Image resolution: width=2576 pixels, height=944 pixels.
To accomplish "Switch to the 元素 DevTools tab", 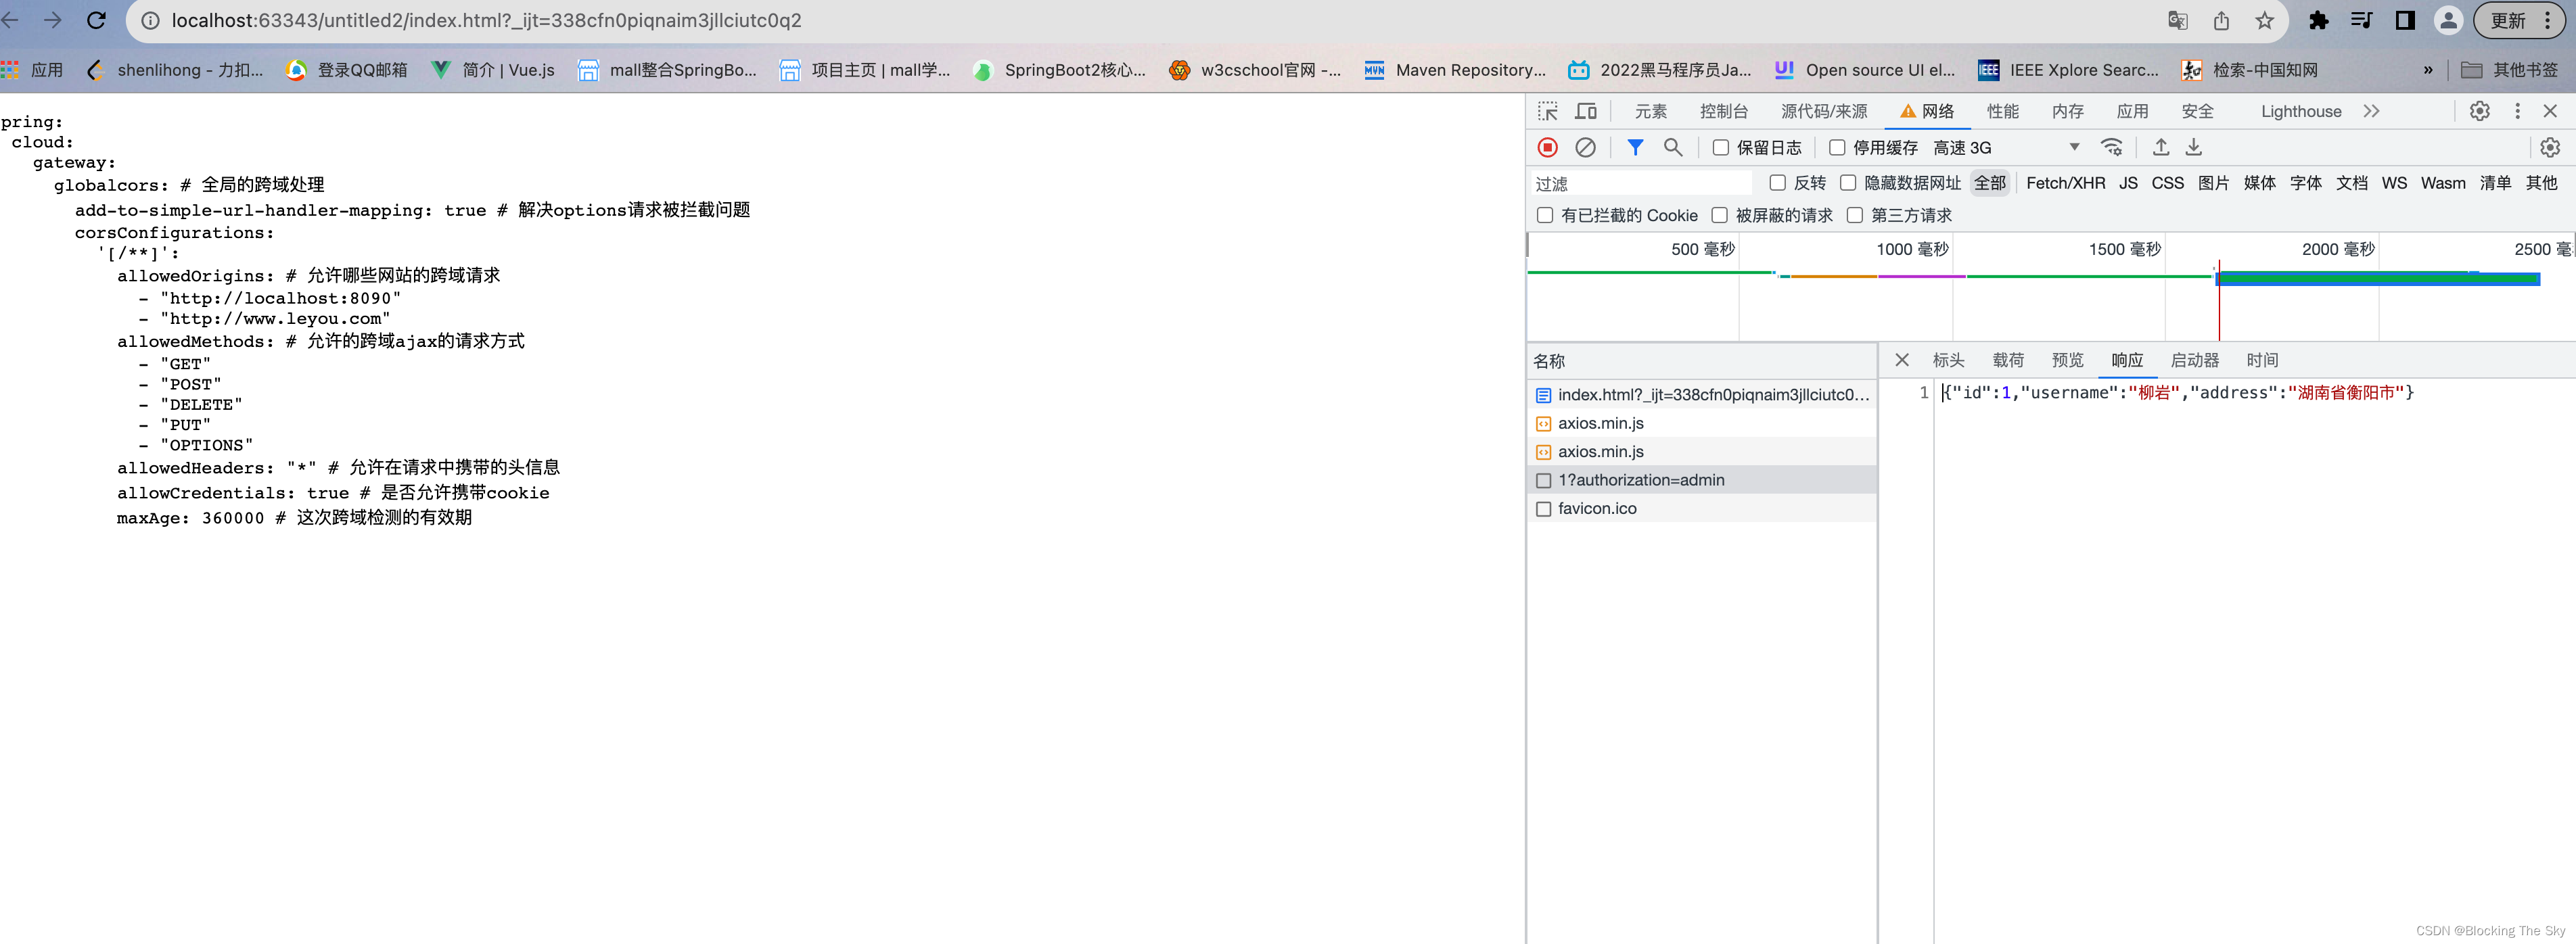I will point(1651,111).
